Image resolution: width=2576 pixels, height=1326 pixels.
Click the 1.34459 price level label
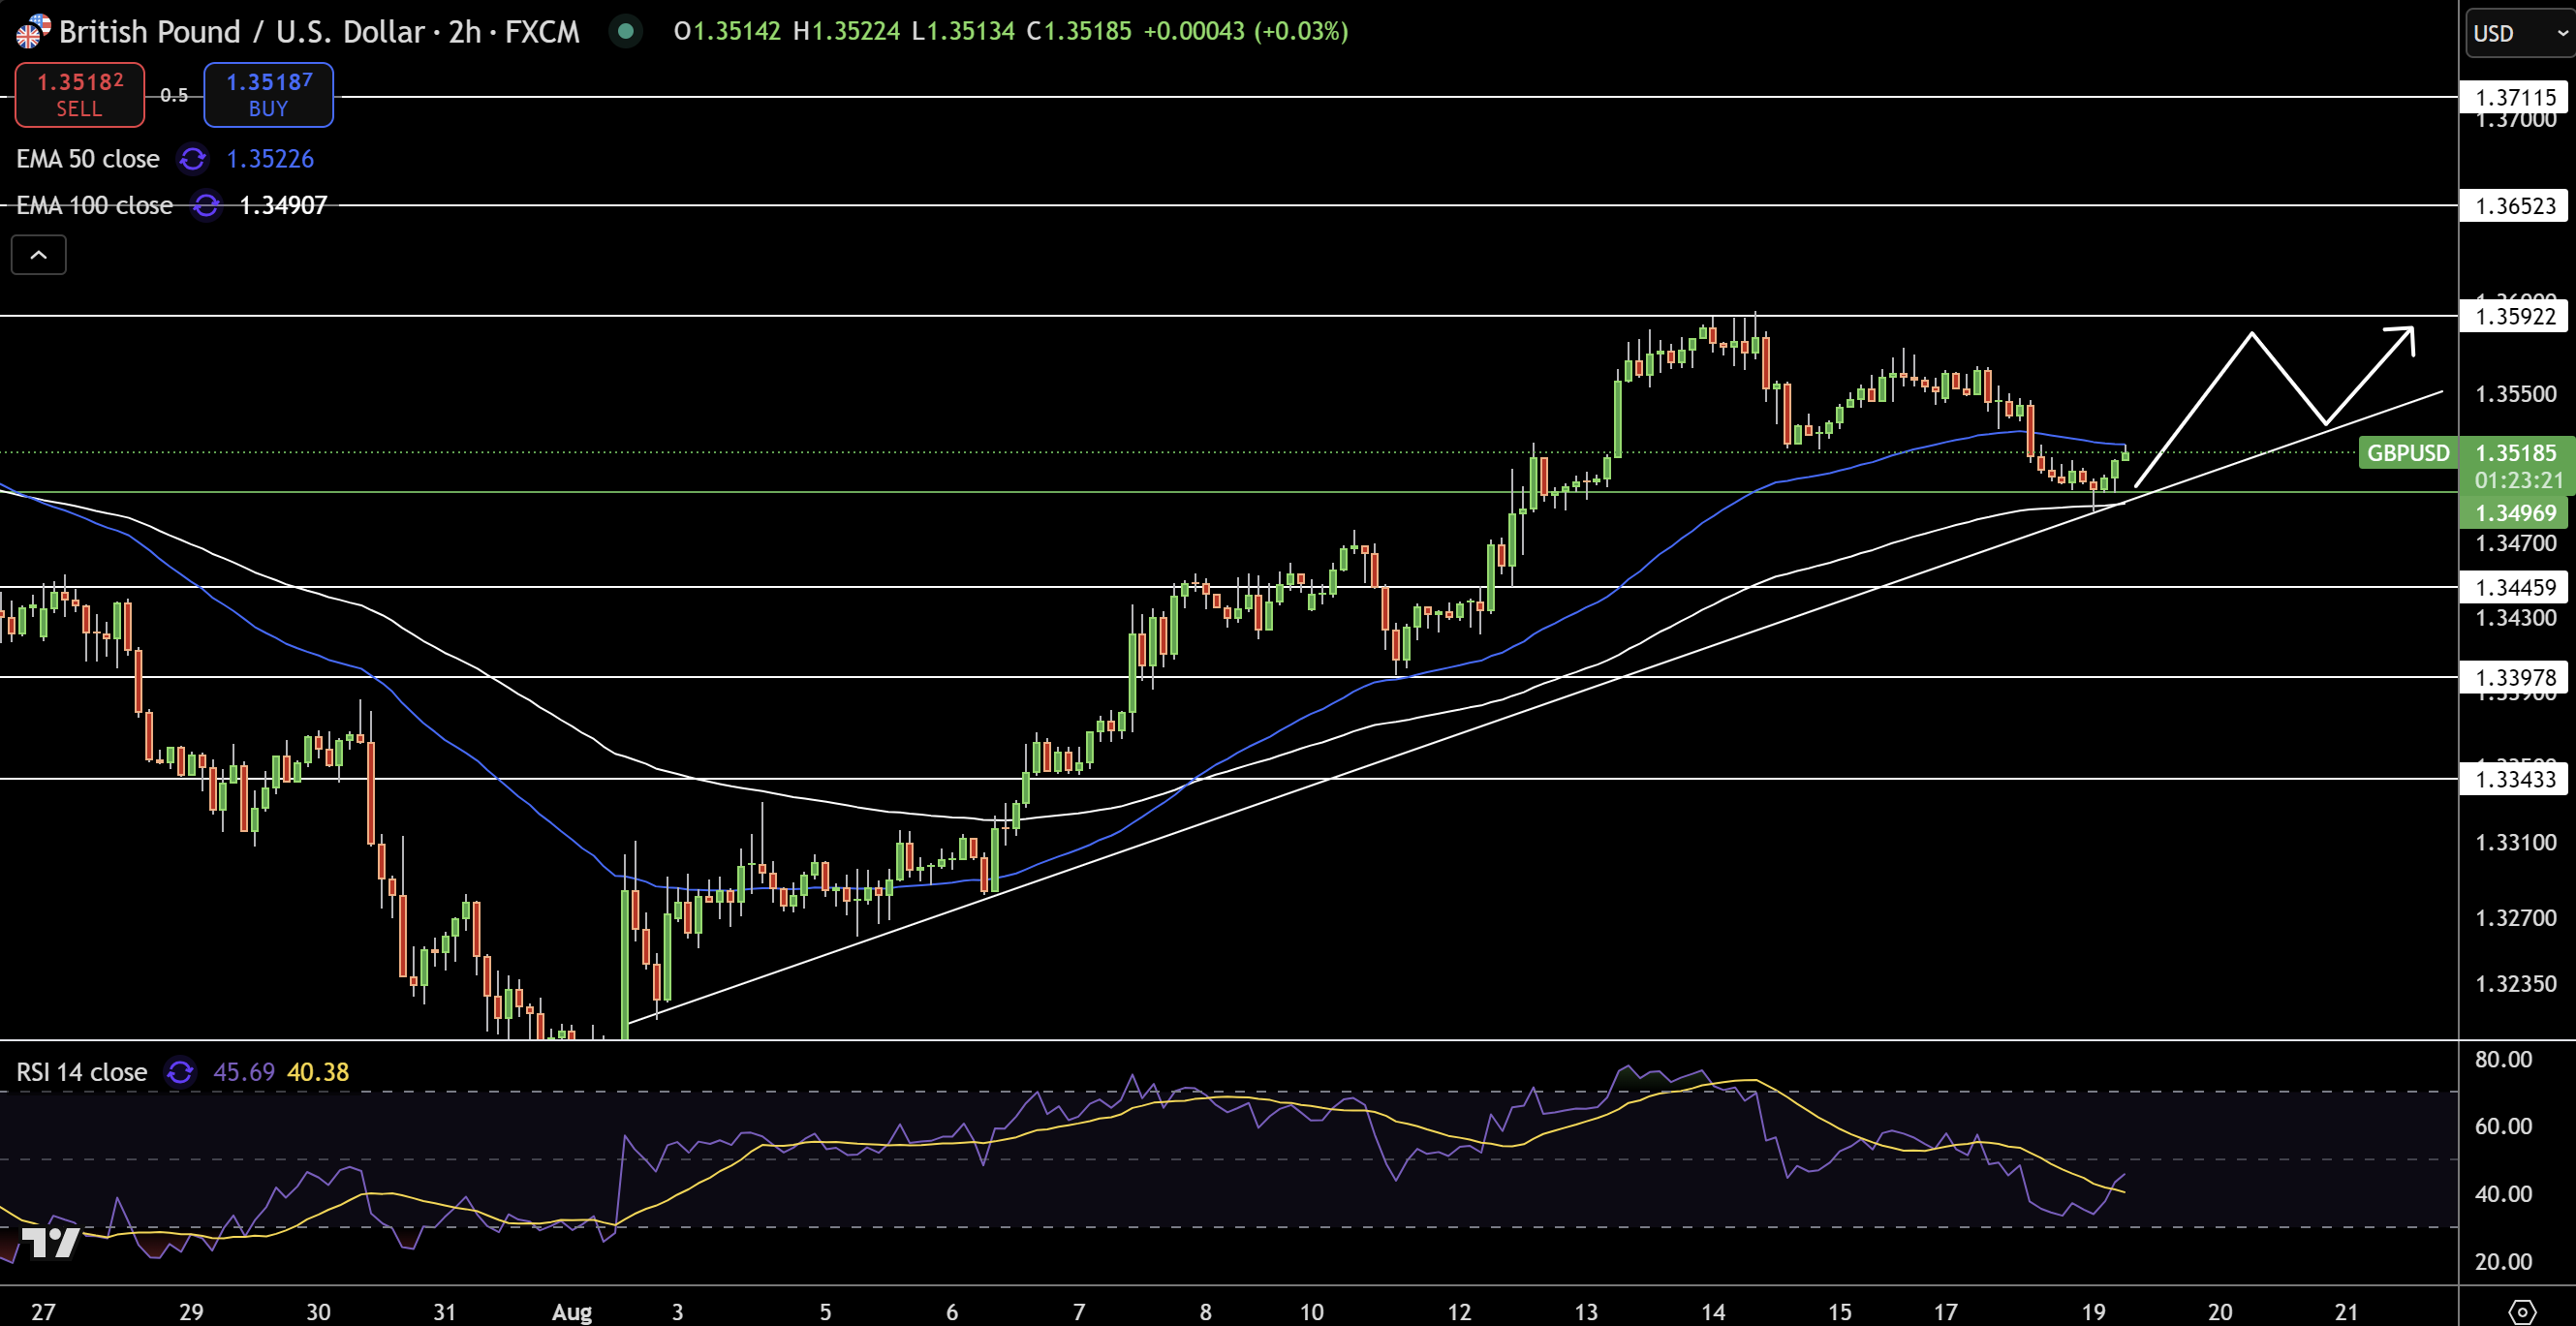click(x=2515, y=587)
